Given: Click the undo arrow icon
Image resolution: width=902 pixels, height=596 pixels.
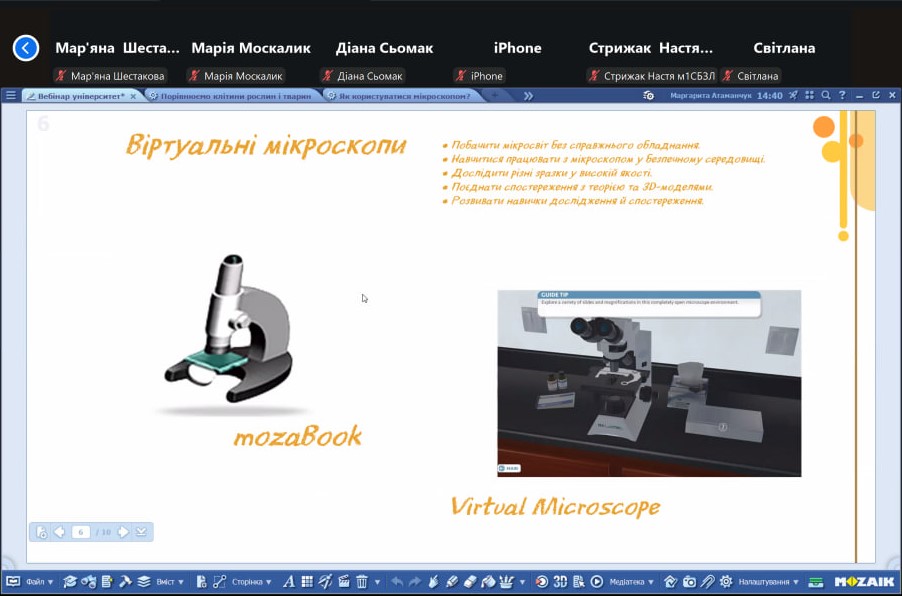Looking at the screenshot, I should [397, 581].
